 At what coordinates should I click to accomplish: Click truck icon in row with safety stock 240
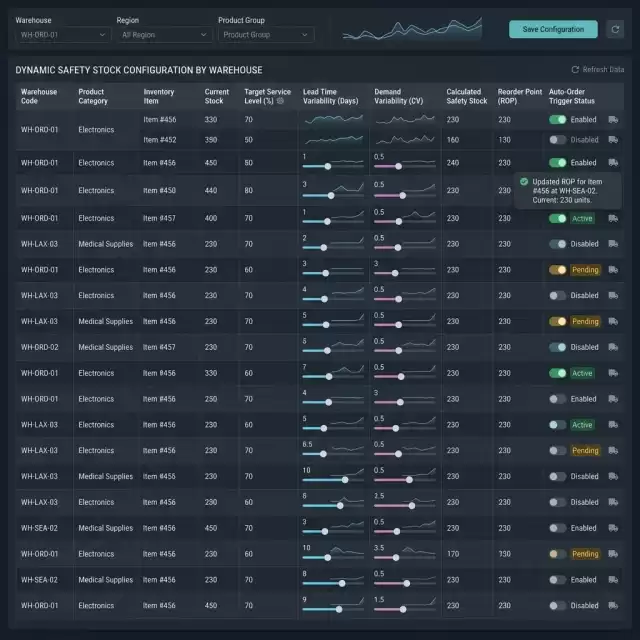coord(613,162)
